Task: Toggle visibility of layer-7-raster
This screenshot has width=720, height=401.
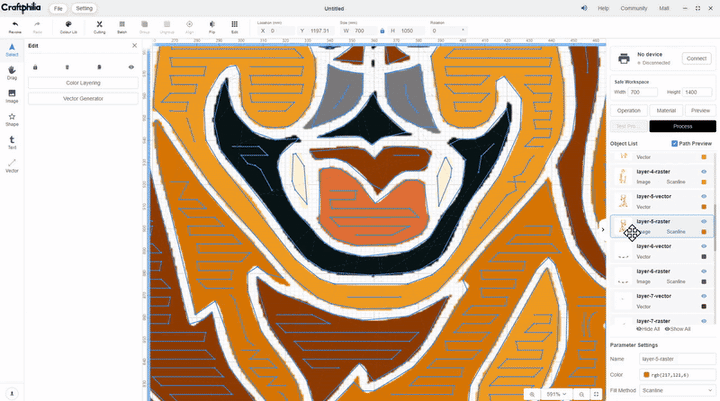Action: pyautogui.click(x=703, y=321)
